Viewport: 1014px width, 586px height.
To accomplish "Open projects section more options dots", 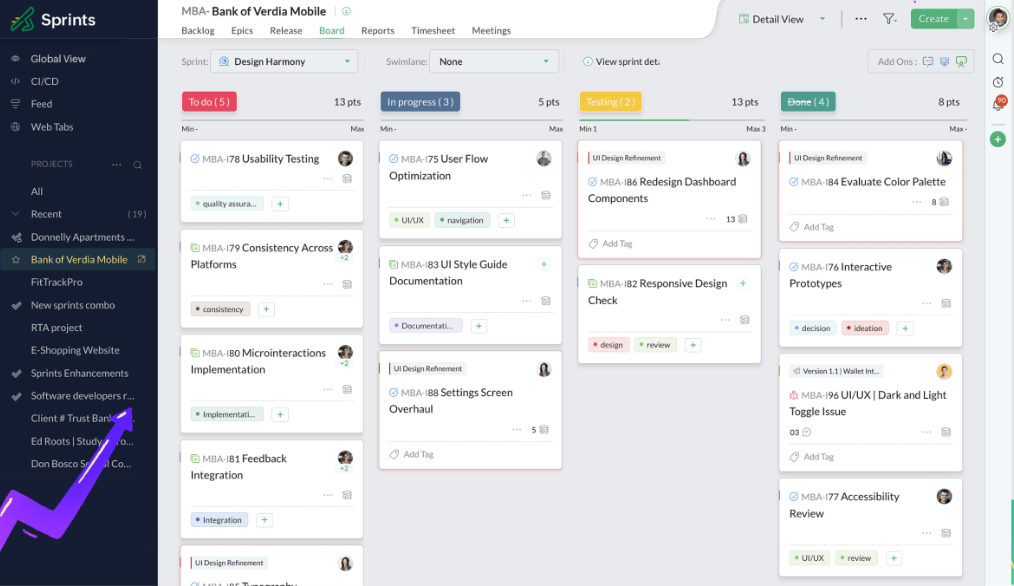I will (116, 164).
